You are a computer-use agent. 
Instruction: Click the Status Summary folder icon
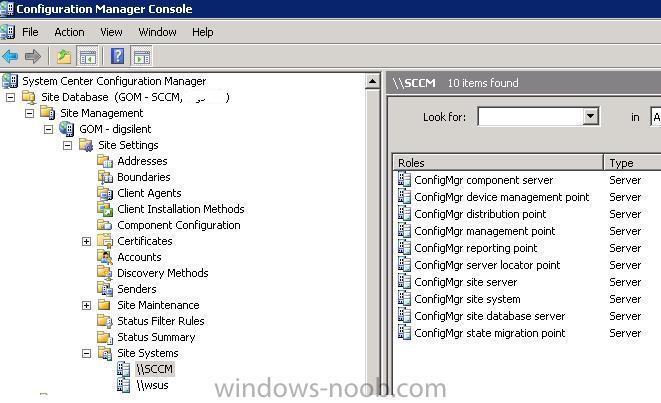pyautogui.click(x=105, y=337)
